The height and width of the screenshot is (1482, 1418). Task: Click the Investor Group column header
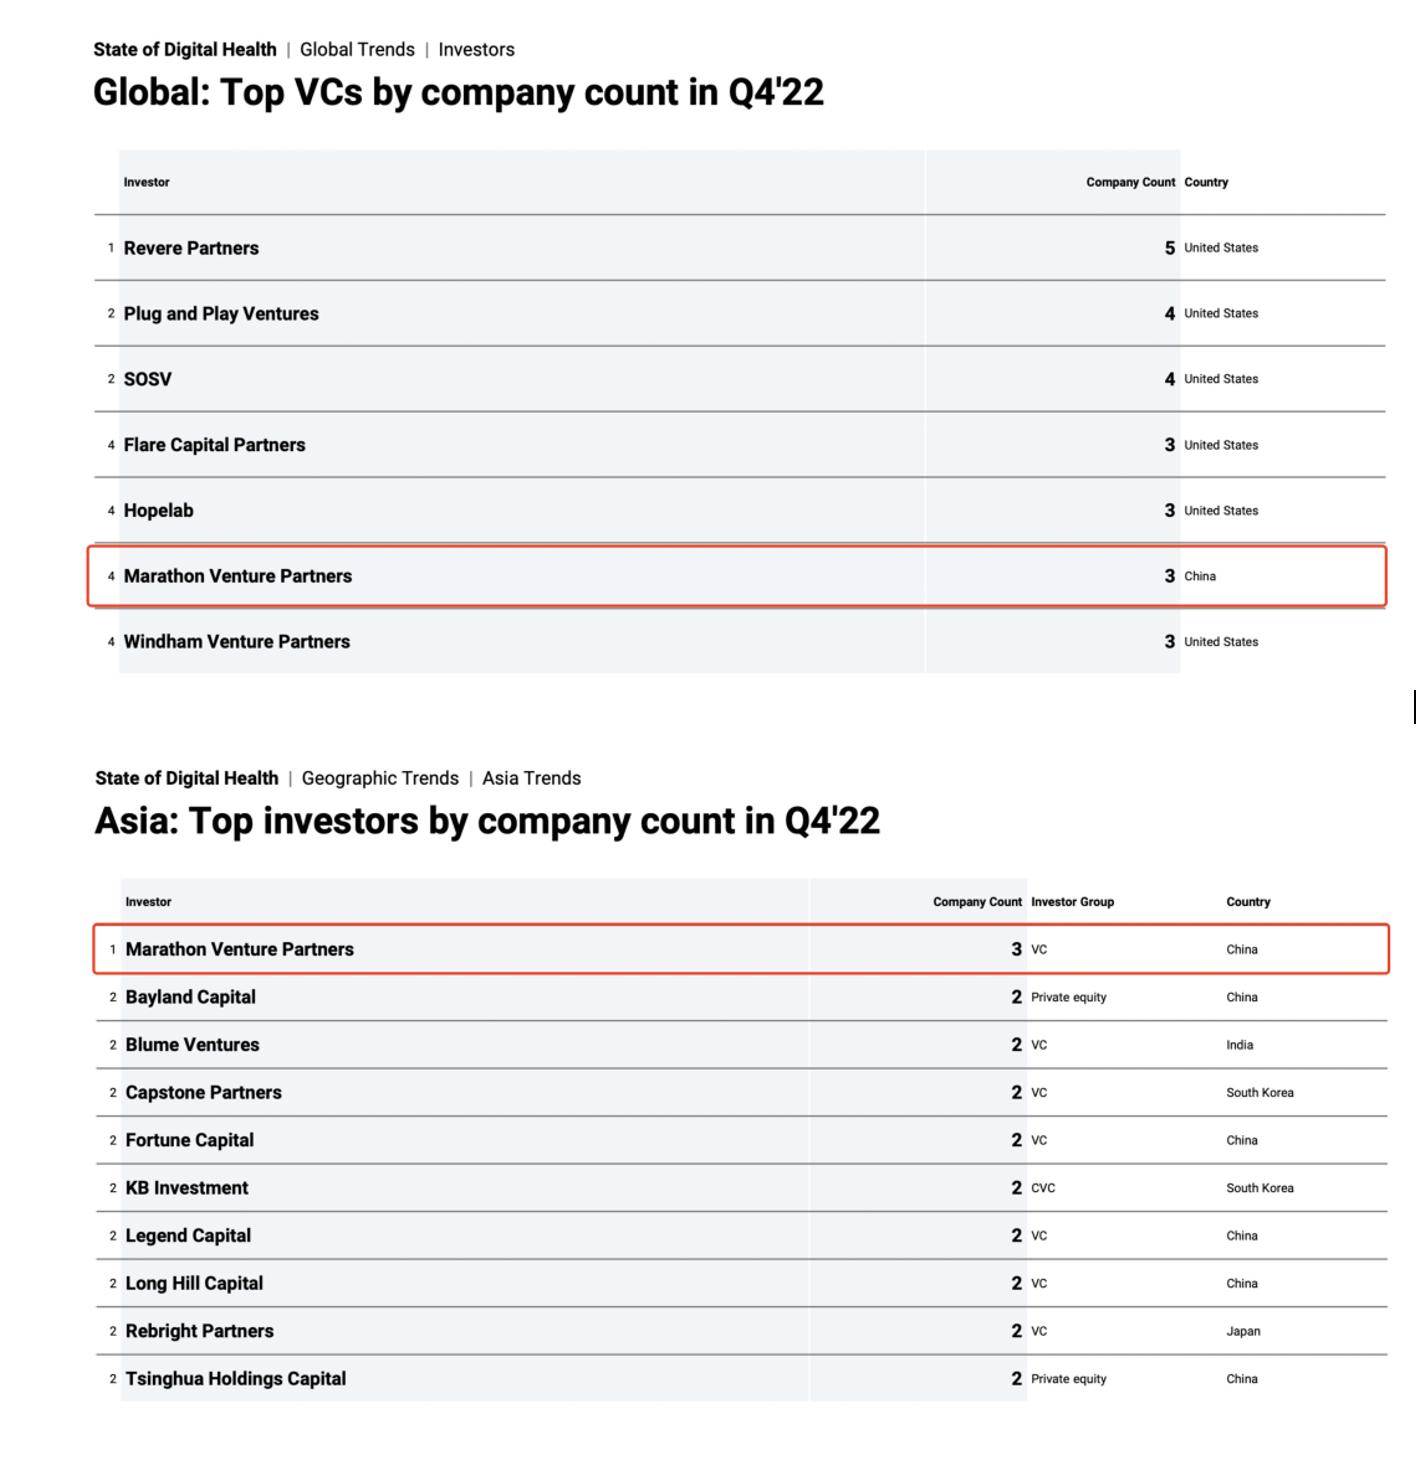coord(1072,902)
